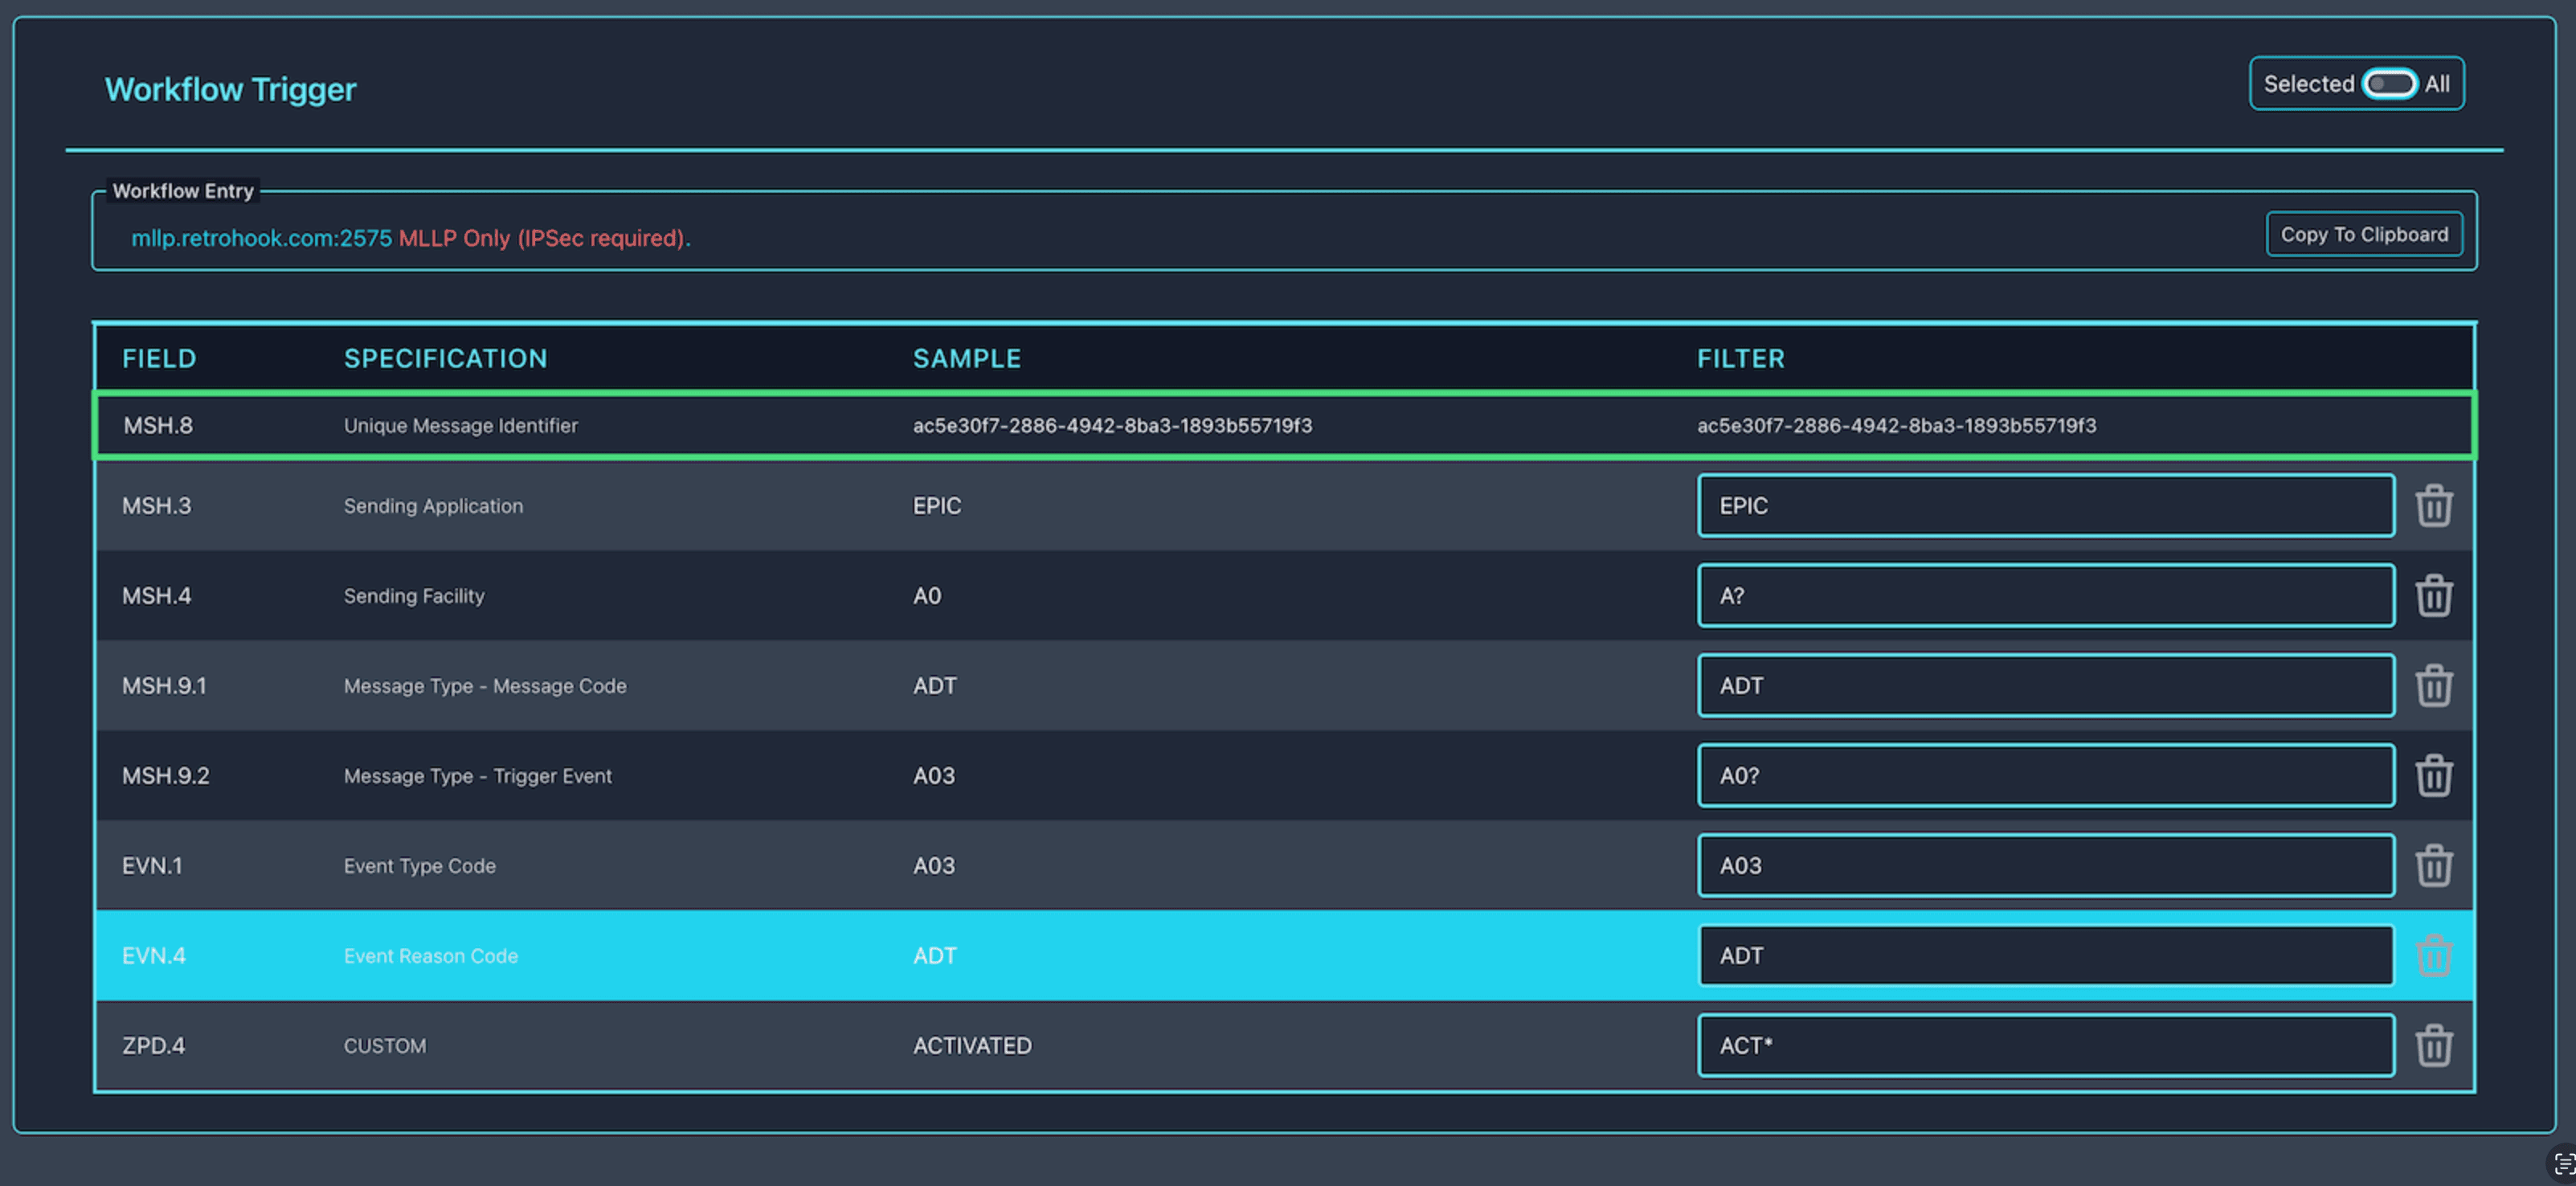This screenshot has height=1186, width=2576.
Task: Click the FIELD column header
Action: pos(159,359)
